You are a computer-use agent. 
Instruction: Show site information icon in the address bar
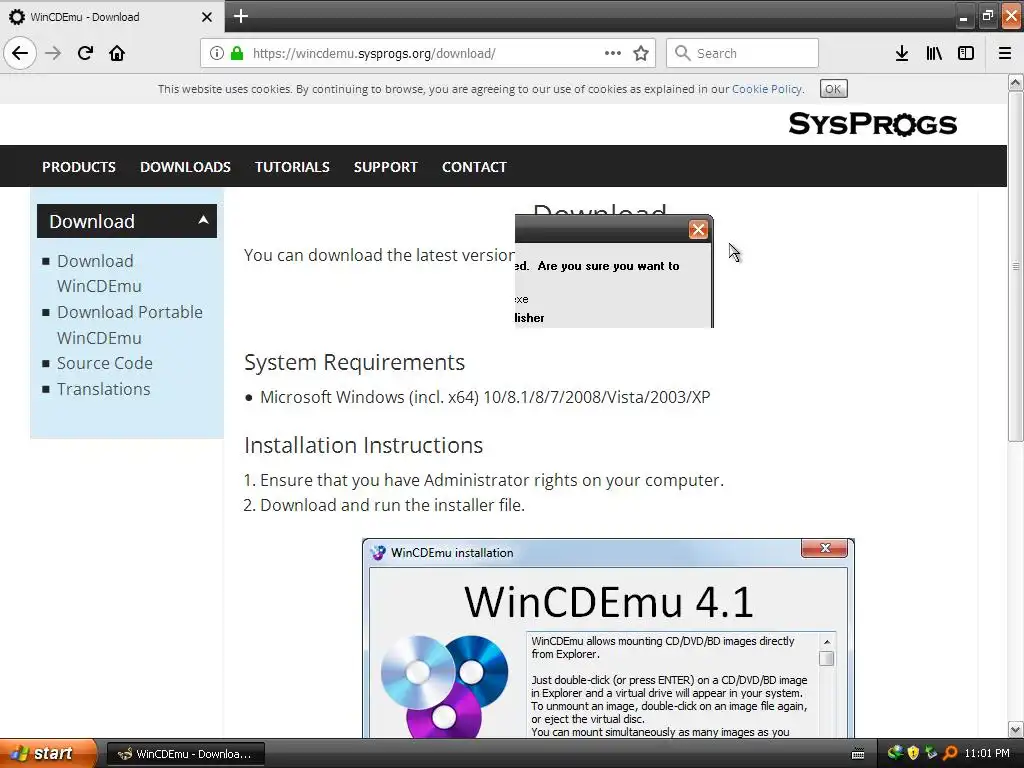(x=216, y=53)
